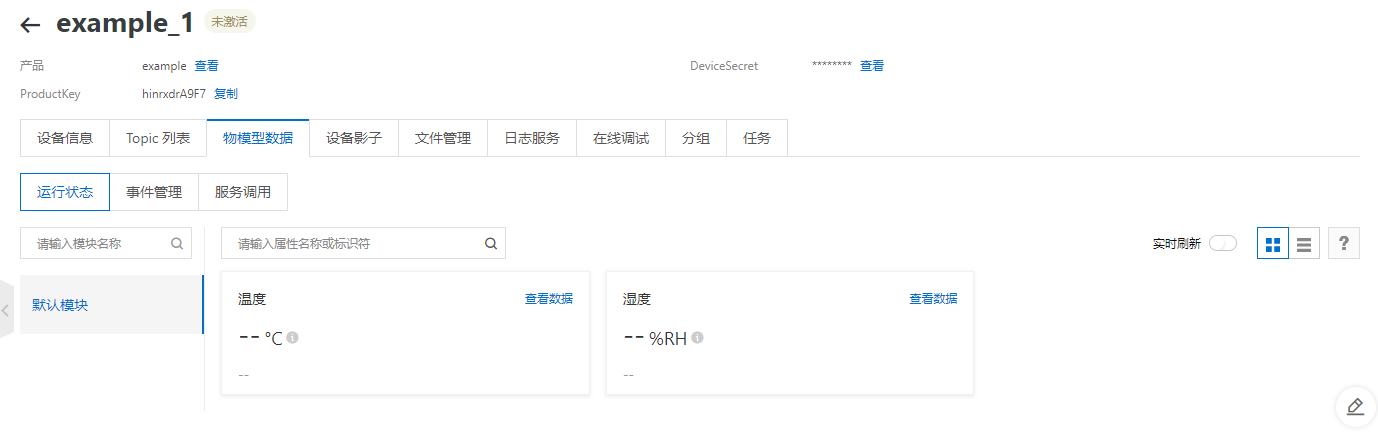Screen dimensions: 1378x435
Task: Click the ProductKey value hinrxdrA9F7
Action: pos(174,94)
